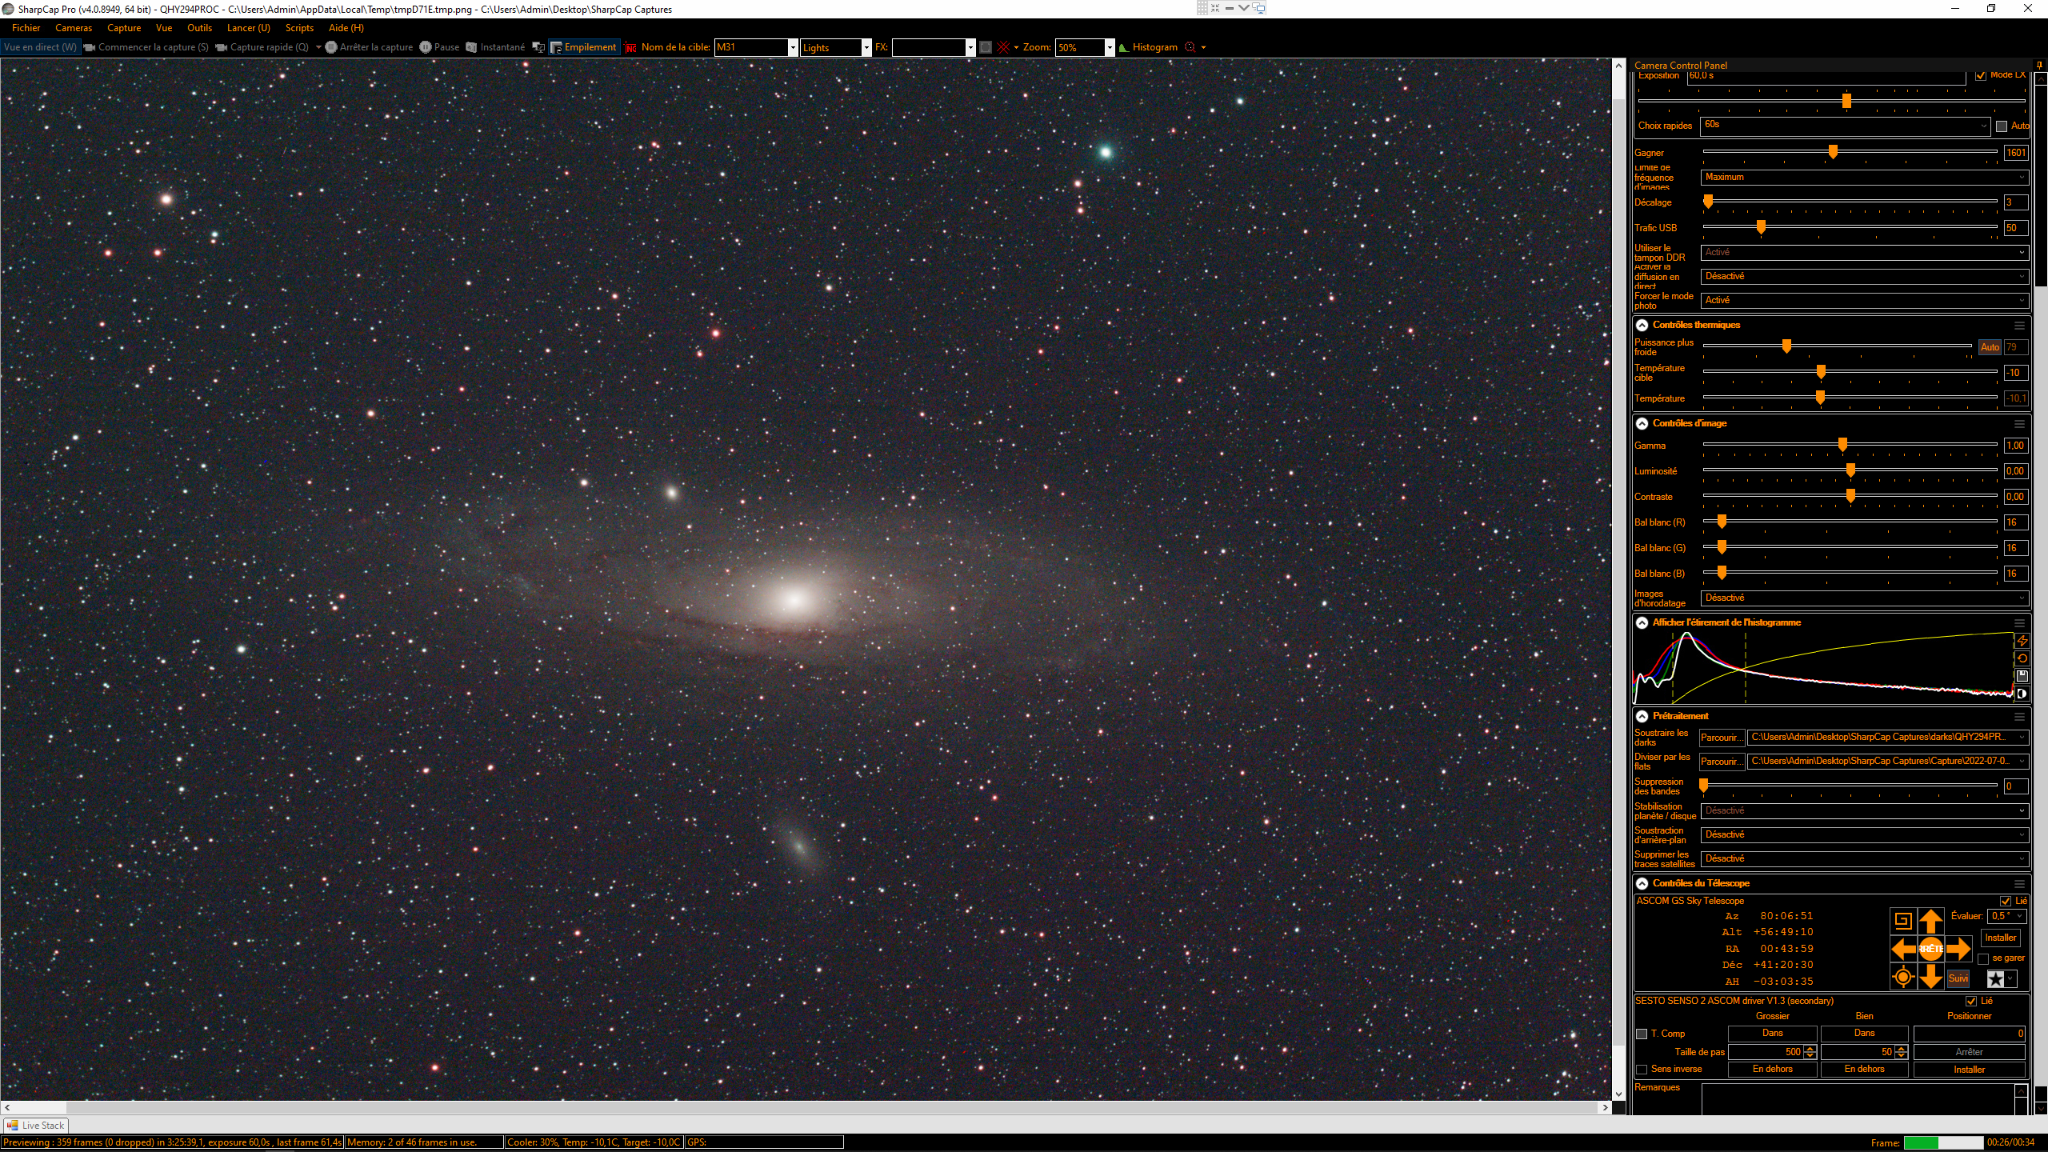Open the Capture menu
The height and width of the screenshot is (1152, 2048).
pyautogui.click(x=124, y=28)
